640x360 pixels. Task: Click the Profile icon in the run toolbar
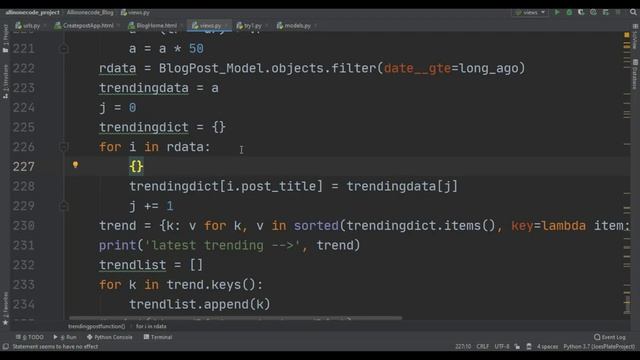593,12
